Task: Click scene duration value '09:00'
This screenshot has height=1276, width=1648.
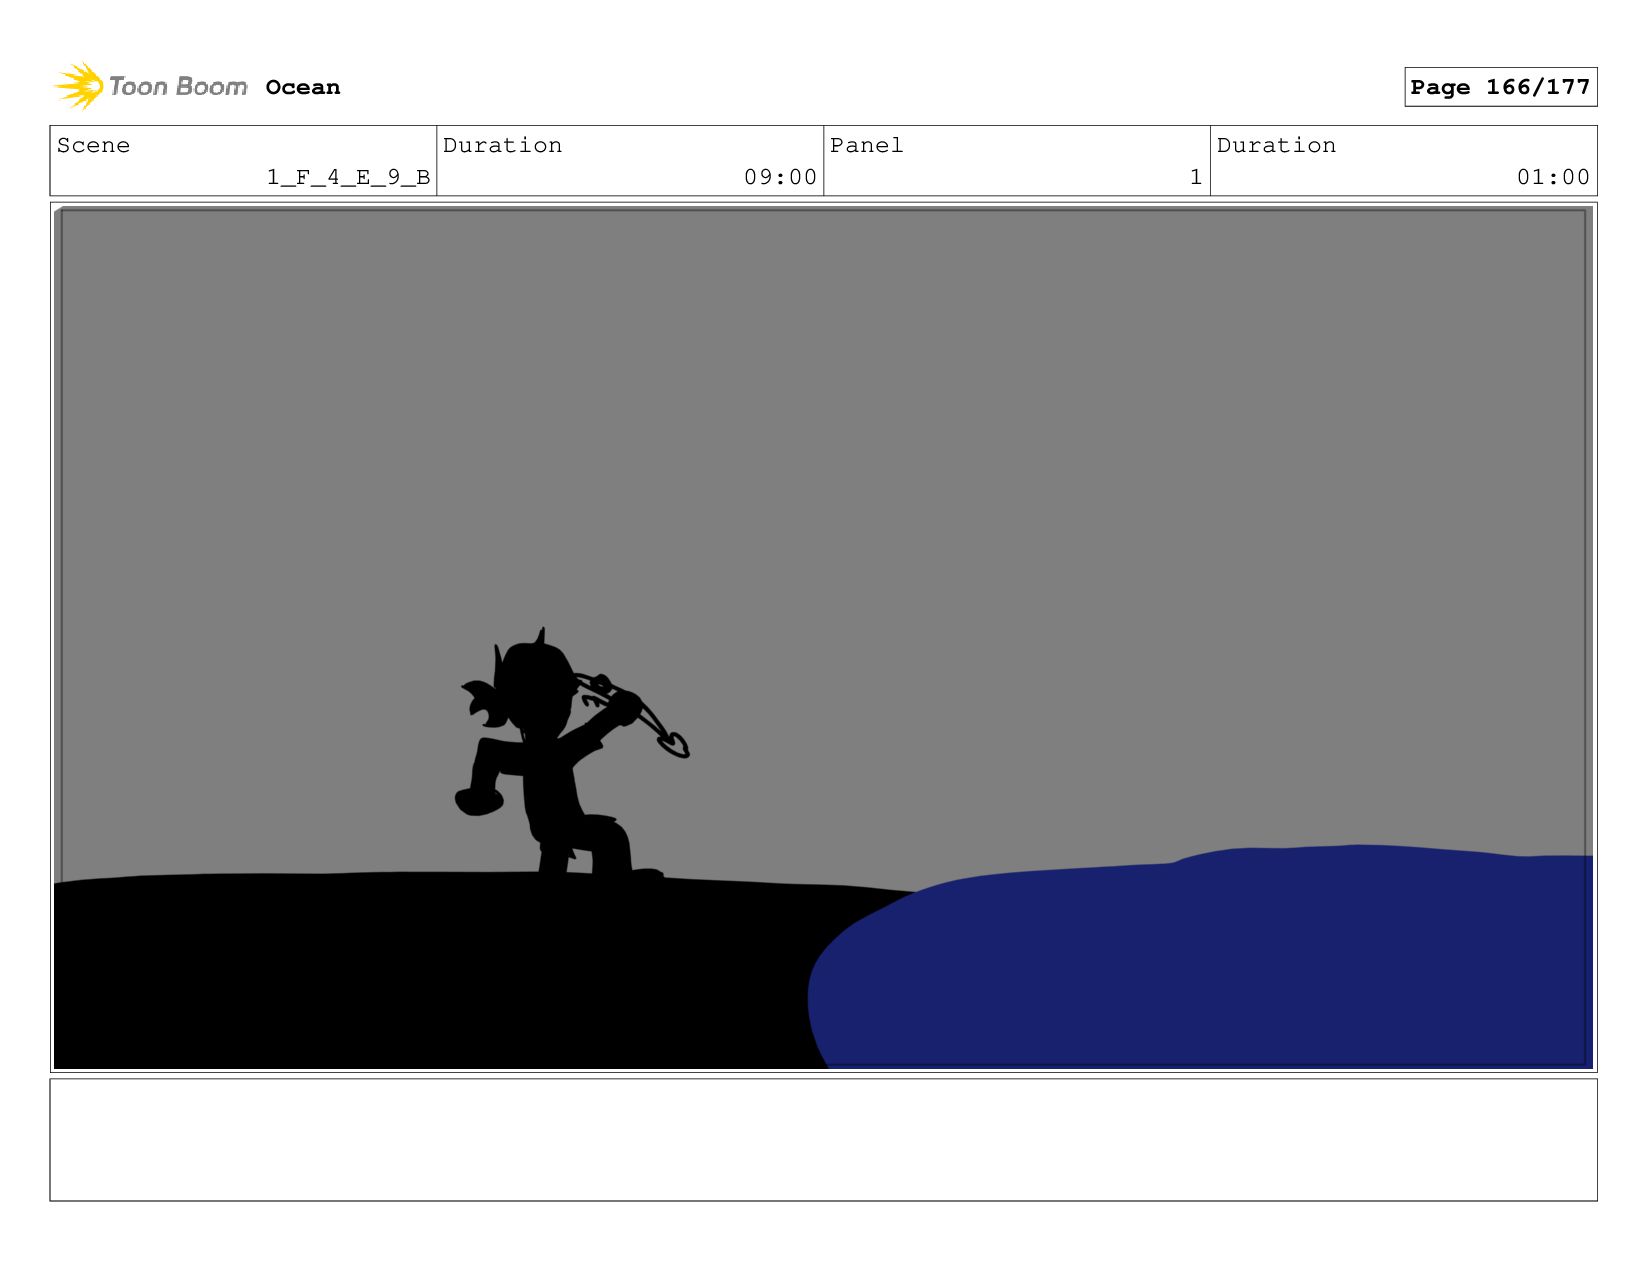Action: [x=780, y=177]
